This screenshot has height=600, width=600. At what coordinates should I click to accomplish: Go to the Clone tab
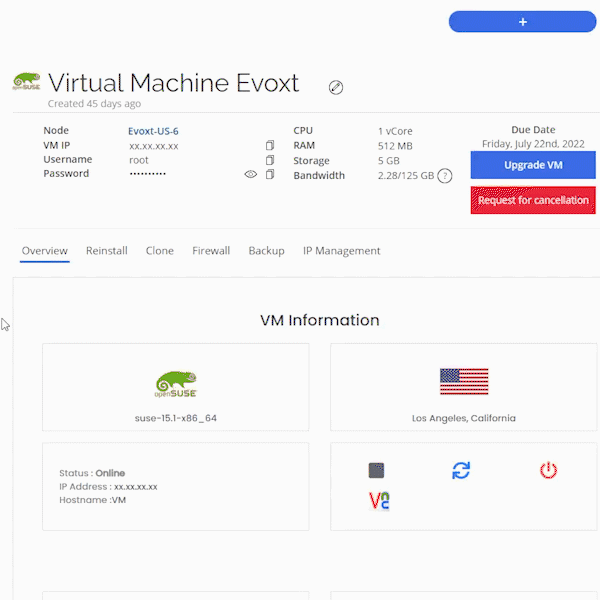[x=160, y=251]
